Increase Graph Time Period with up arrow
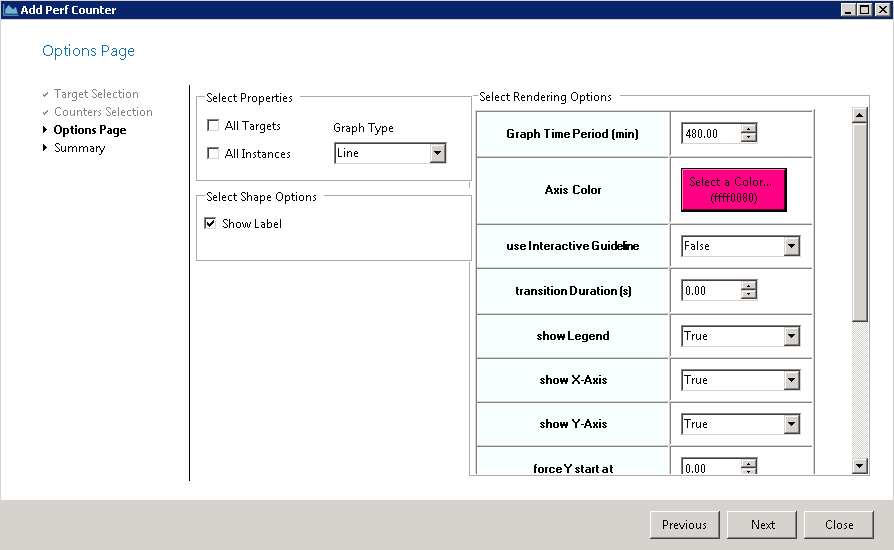The height and width of the screenshot is (550, 894). tap(749, 129)
